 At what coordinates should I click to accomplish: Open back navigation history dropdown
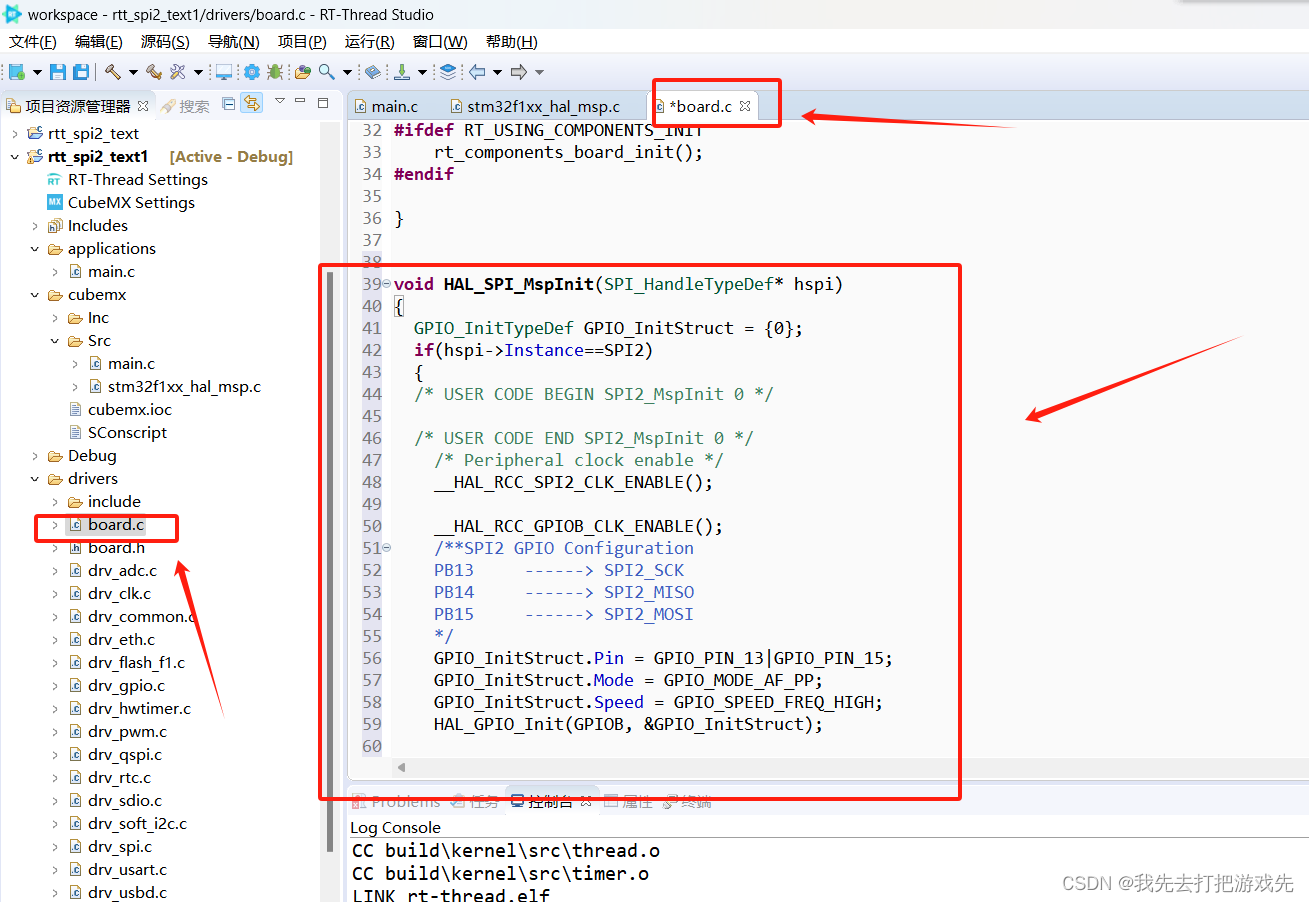497,72
